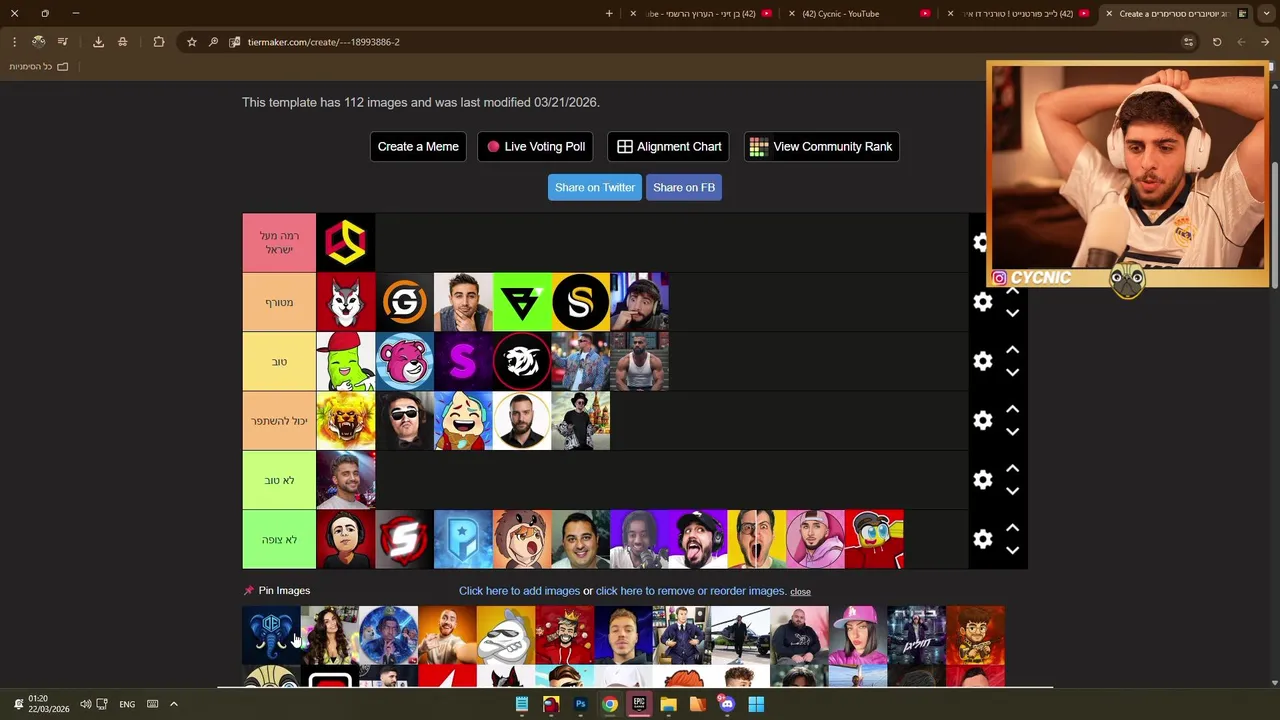Image resolution: width=1280 pixels, height=720 pixels.
Task: Switch to the בן זיני YouTube tab
Action: [702, 14]
